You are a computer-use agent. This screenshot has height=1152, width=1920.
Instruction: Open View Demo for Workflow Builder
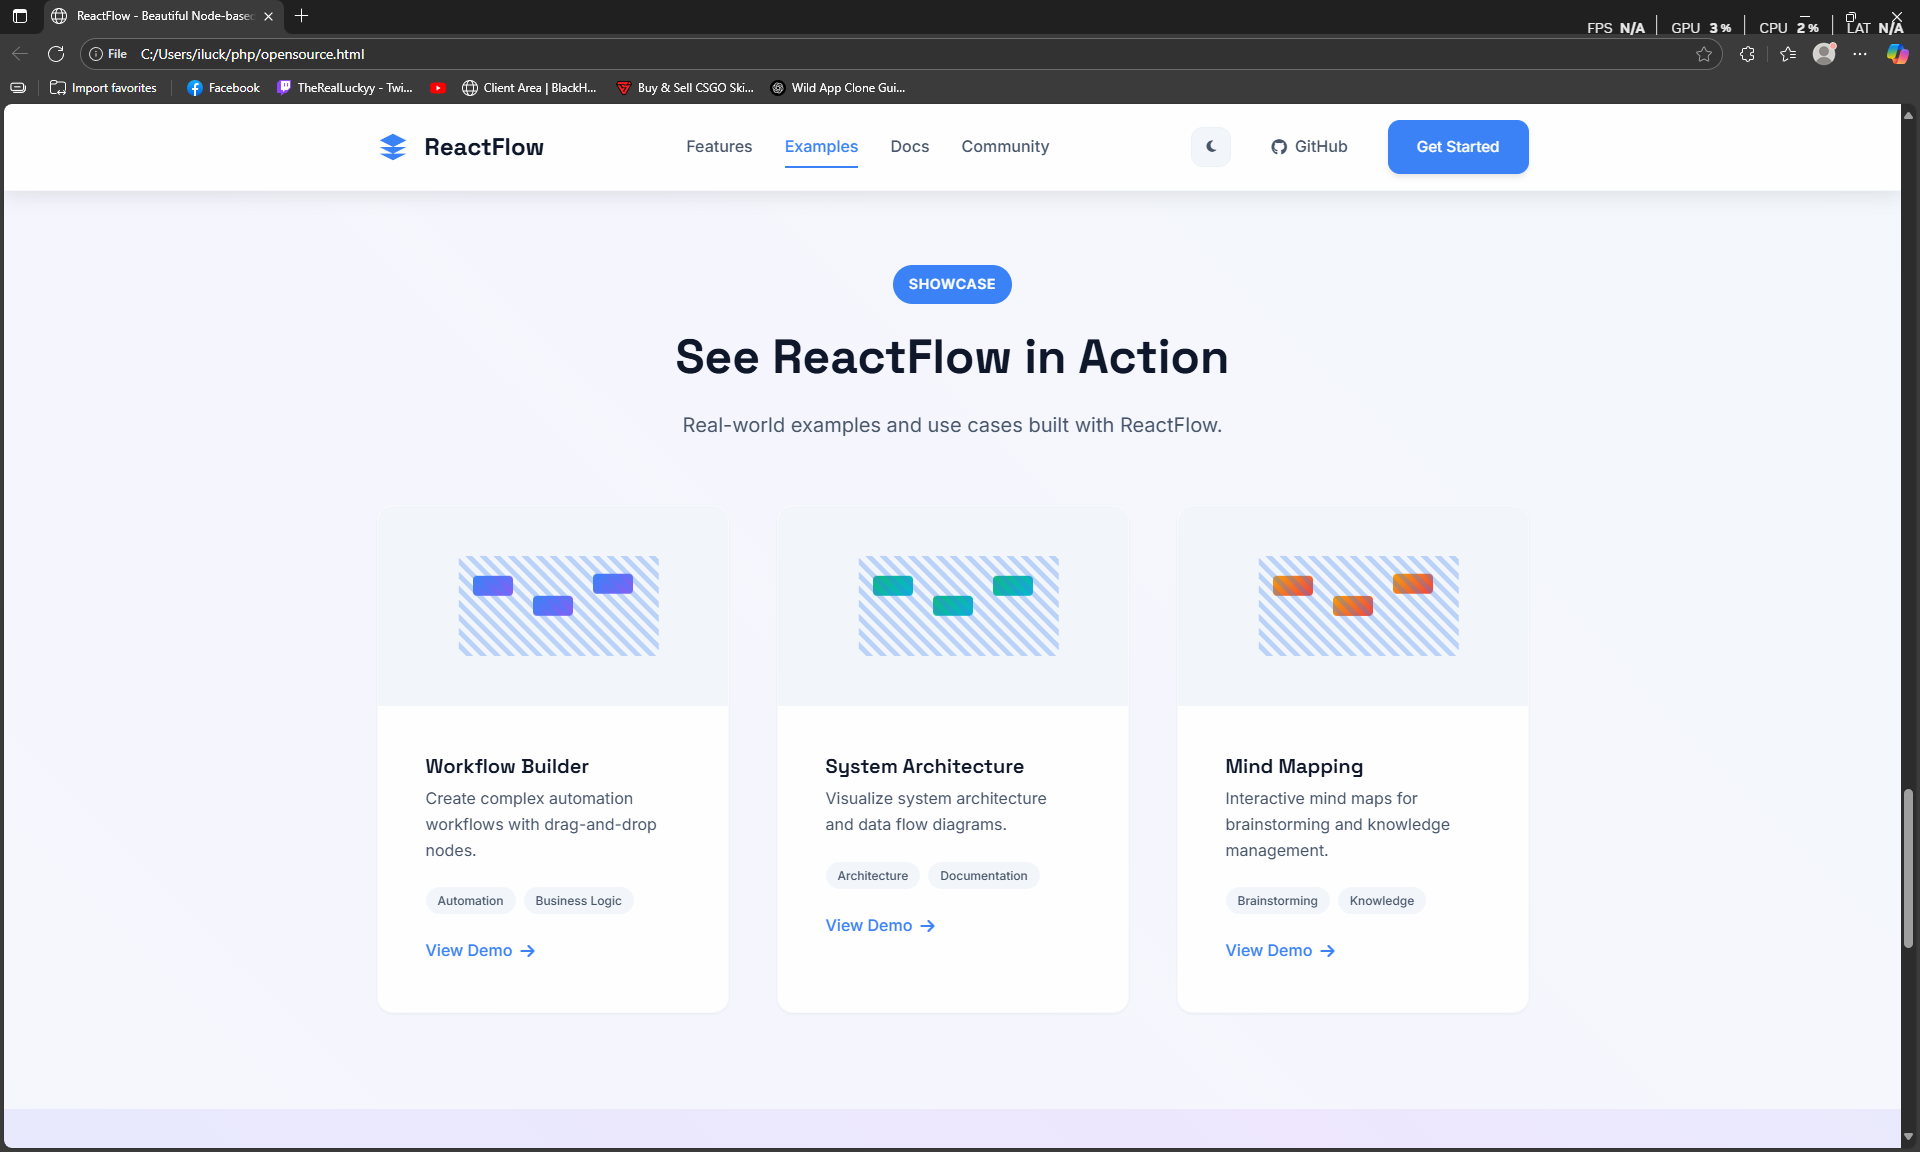point(480,951)
